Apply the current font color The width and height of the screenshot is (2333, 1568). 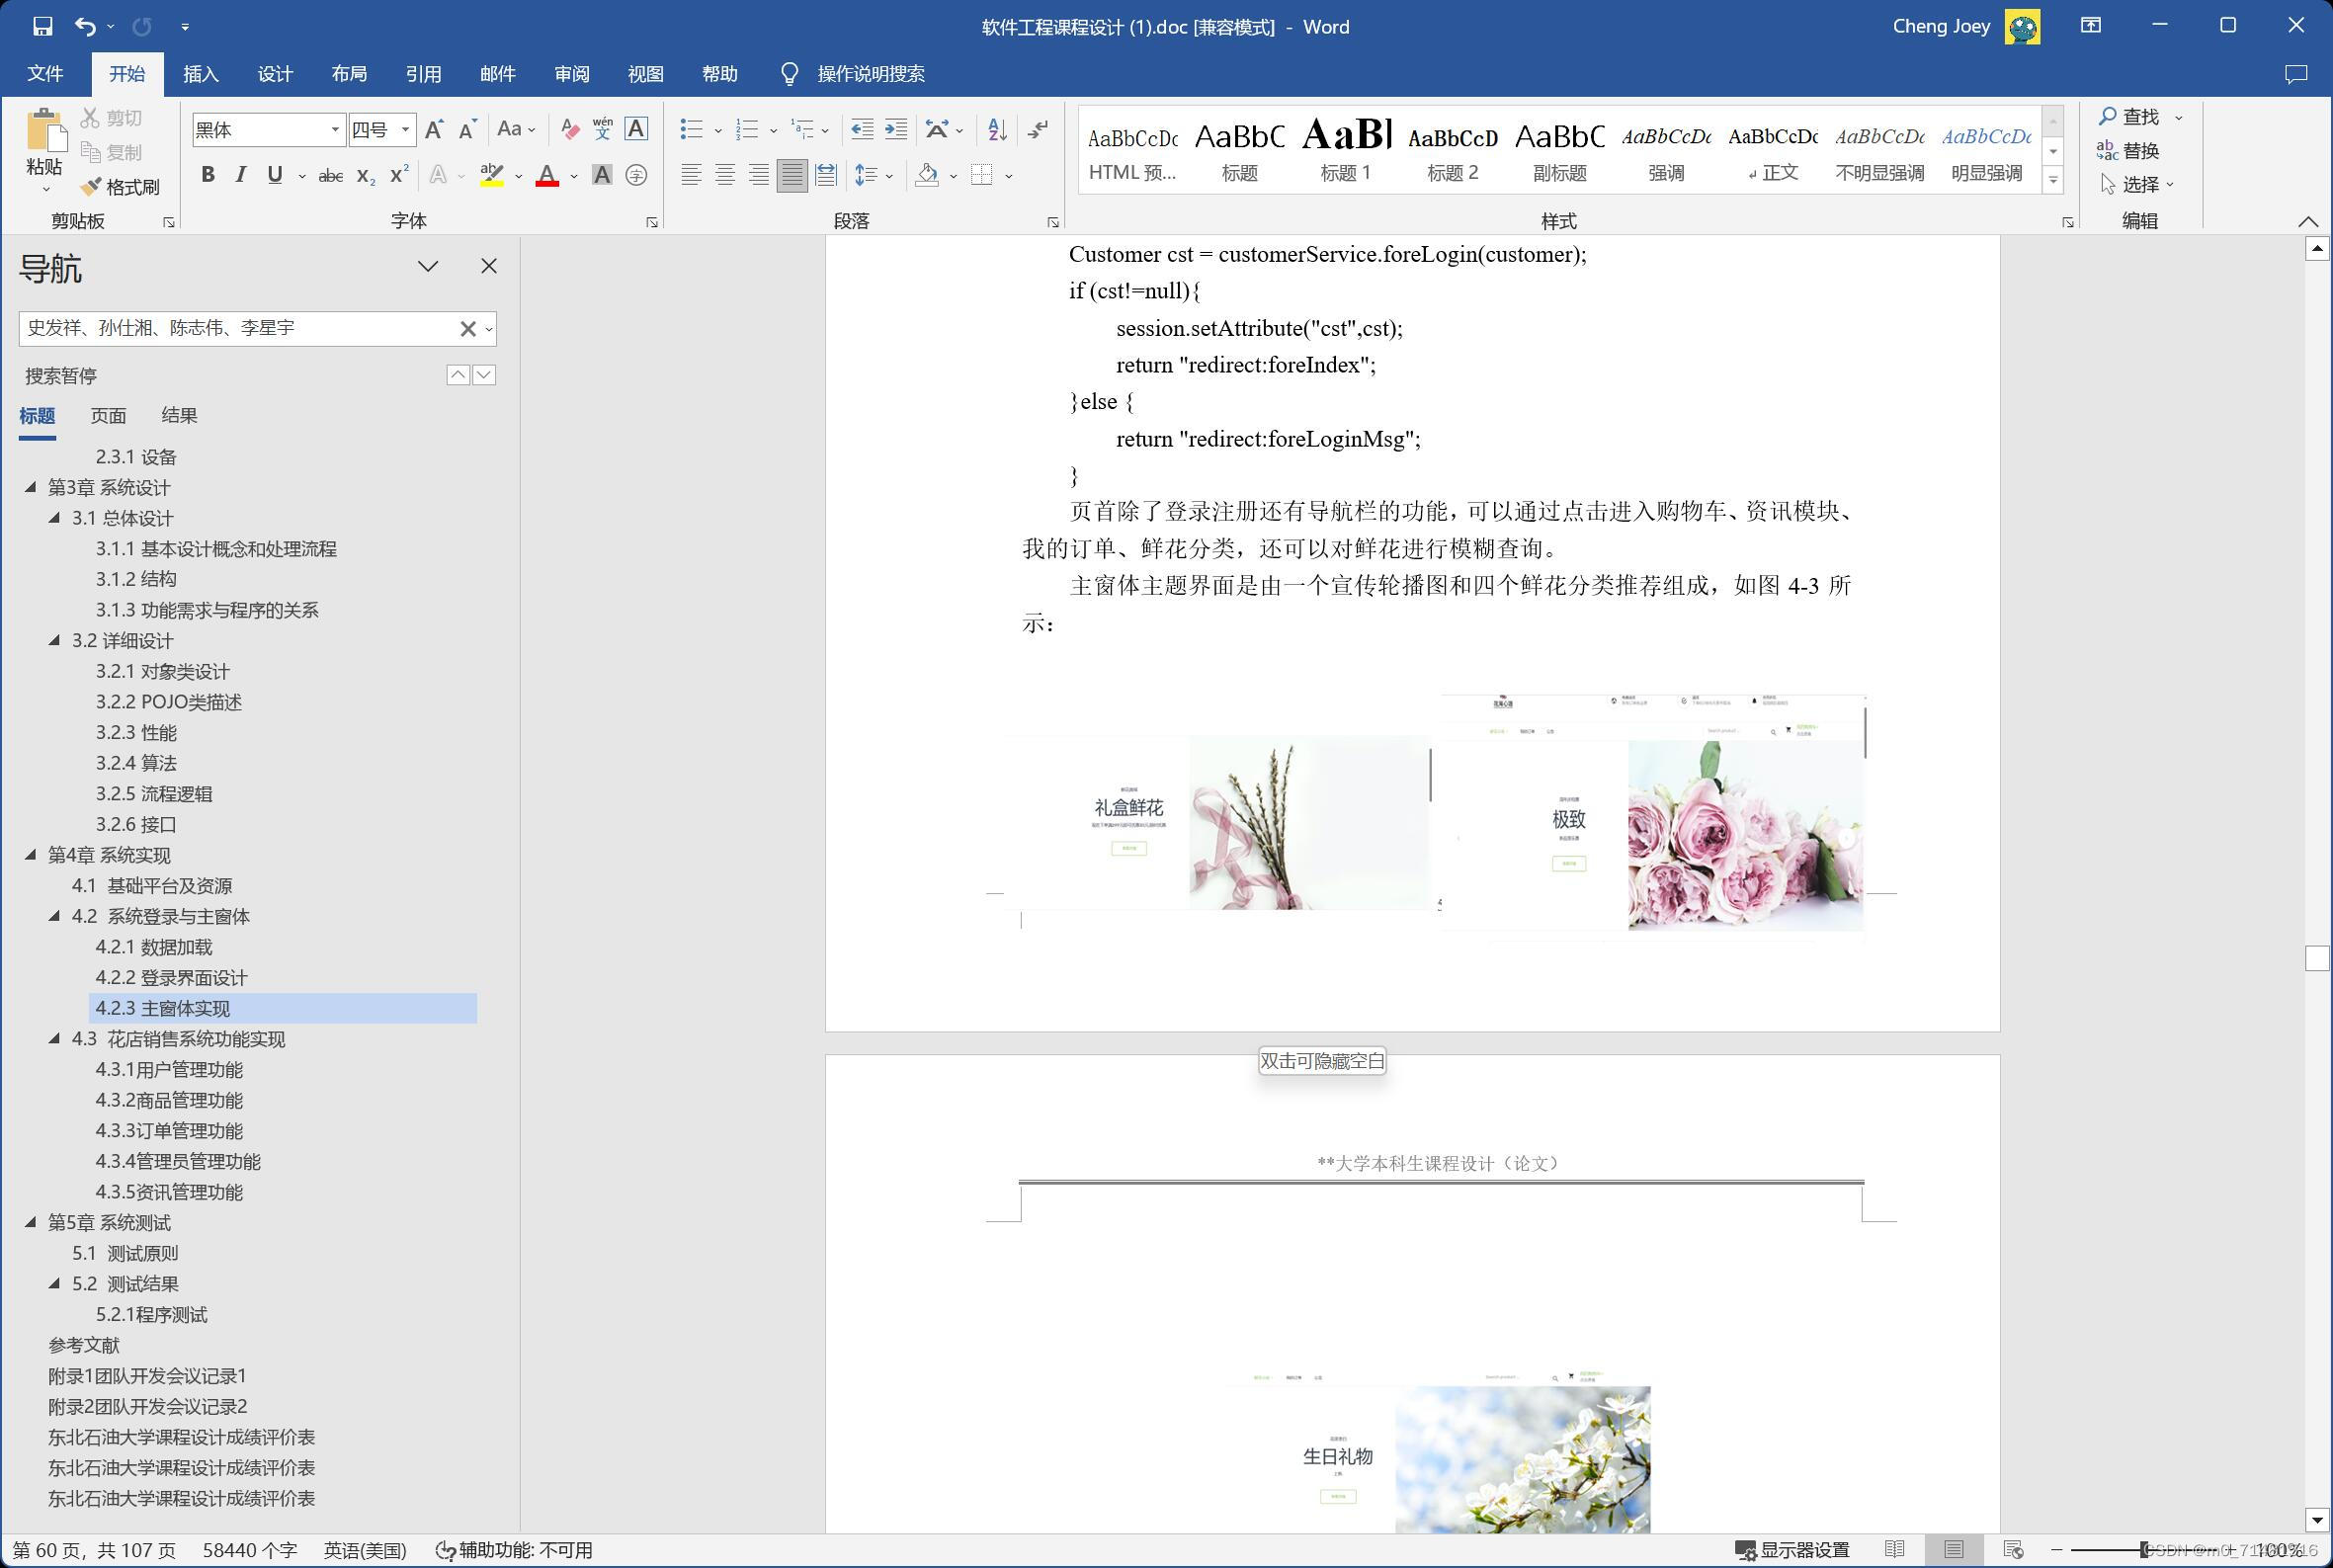(548, 174)
